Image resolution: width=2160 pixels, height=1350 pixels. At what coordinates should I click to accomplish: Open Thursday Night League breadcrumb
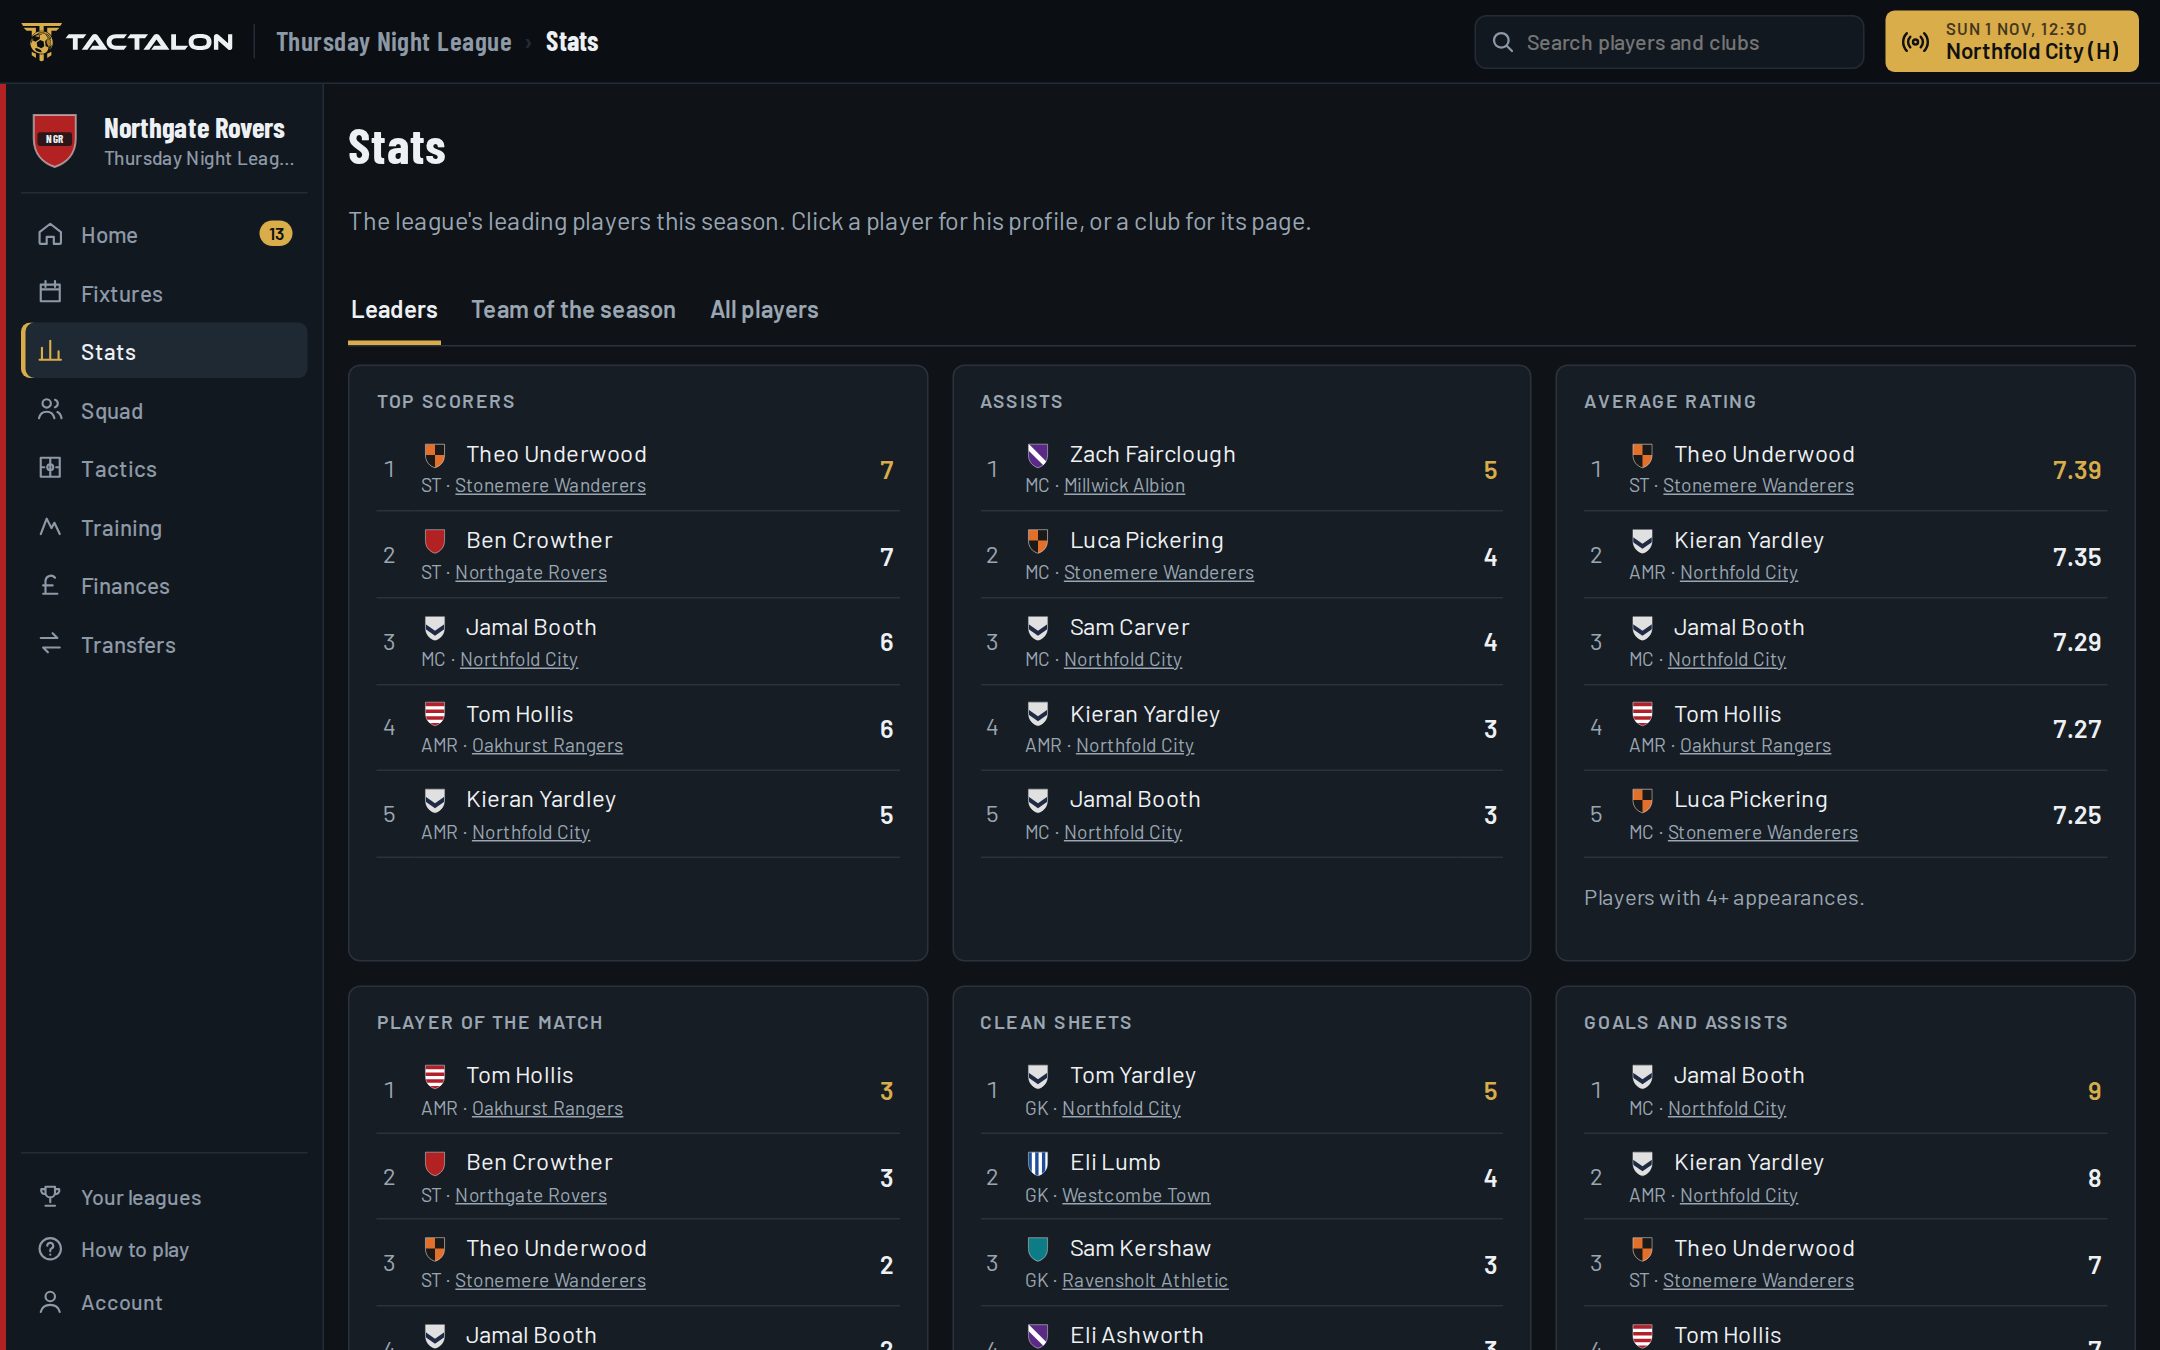[x=394, y=42]
